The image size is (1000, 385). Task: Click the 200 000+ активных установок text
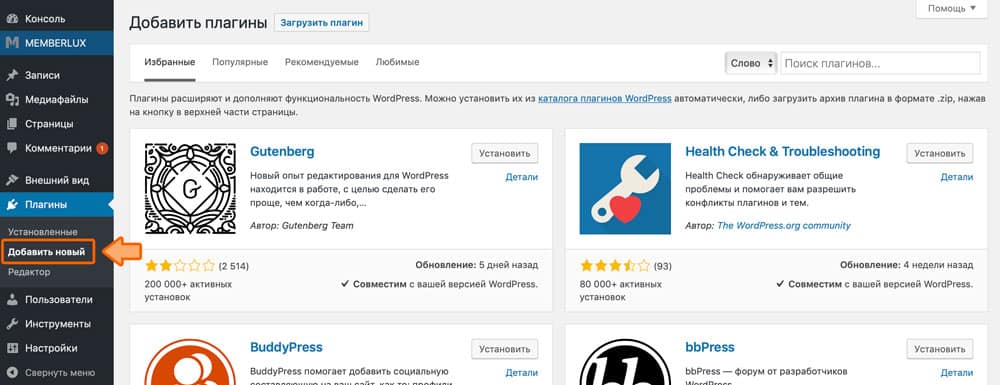coord(188,290)
